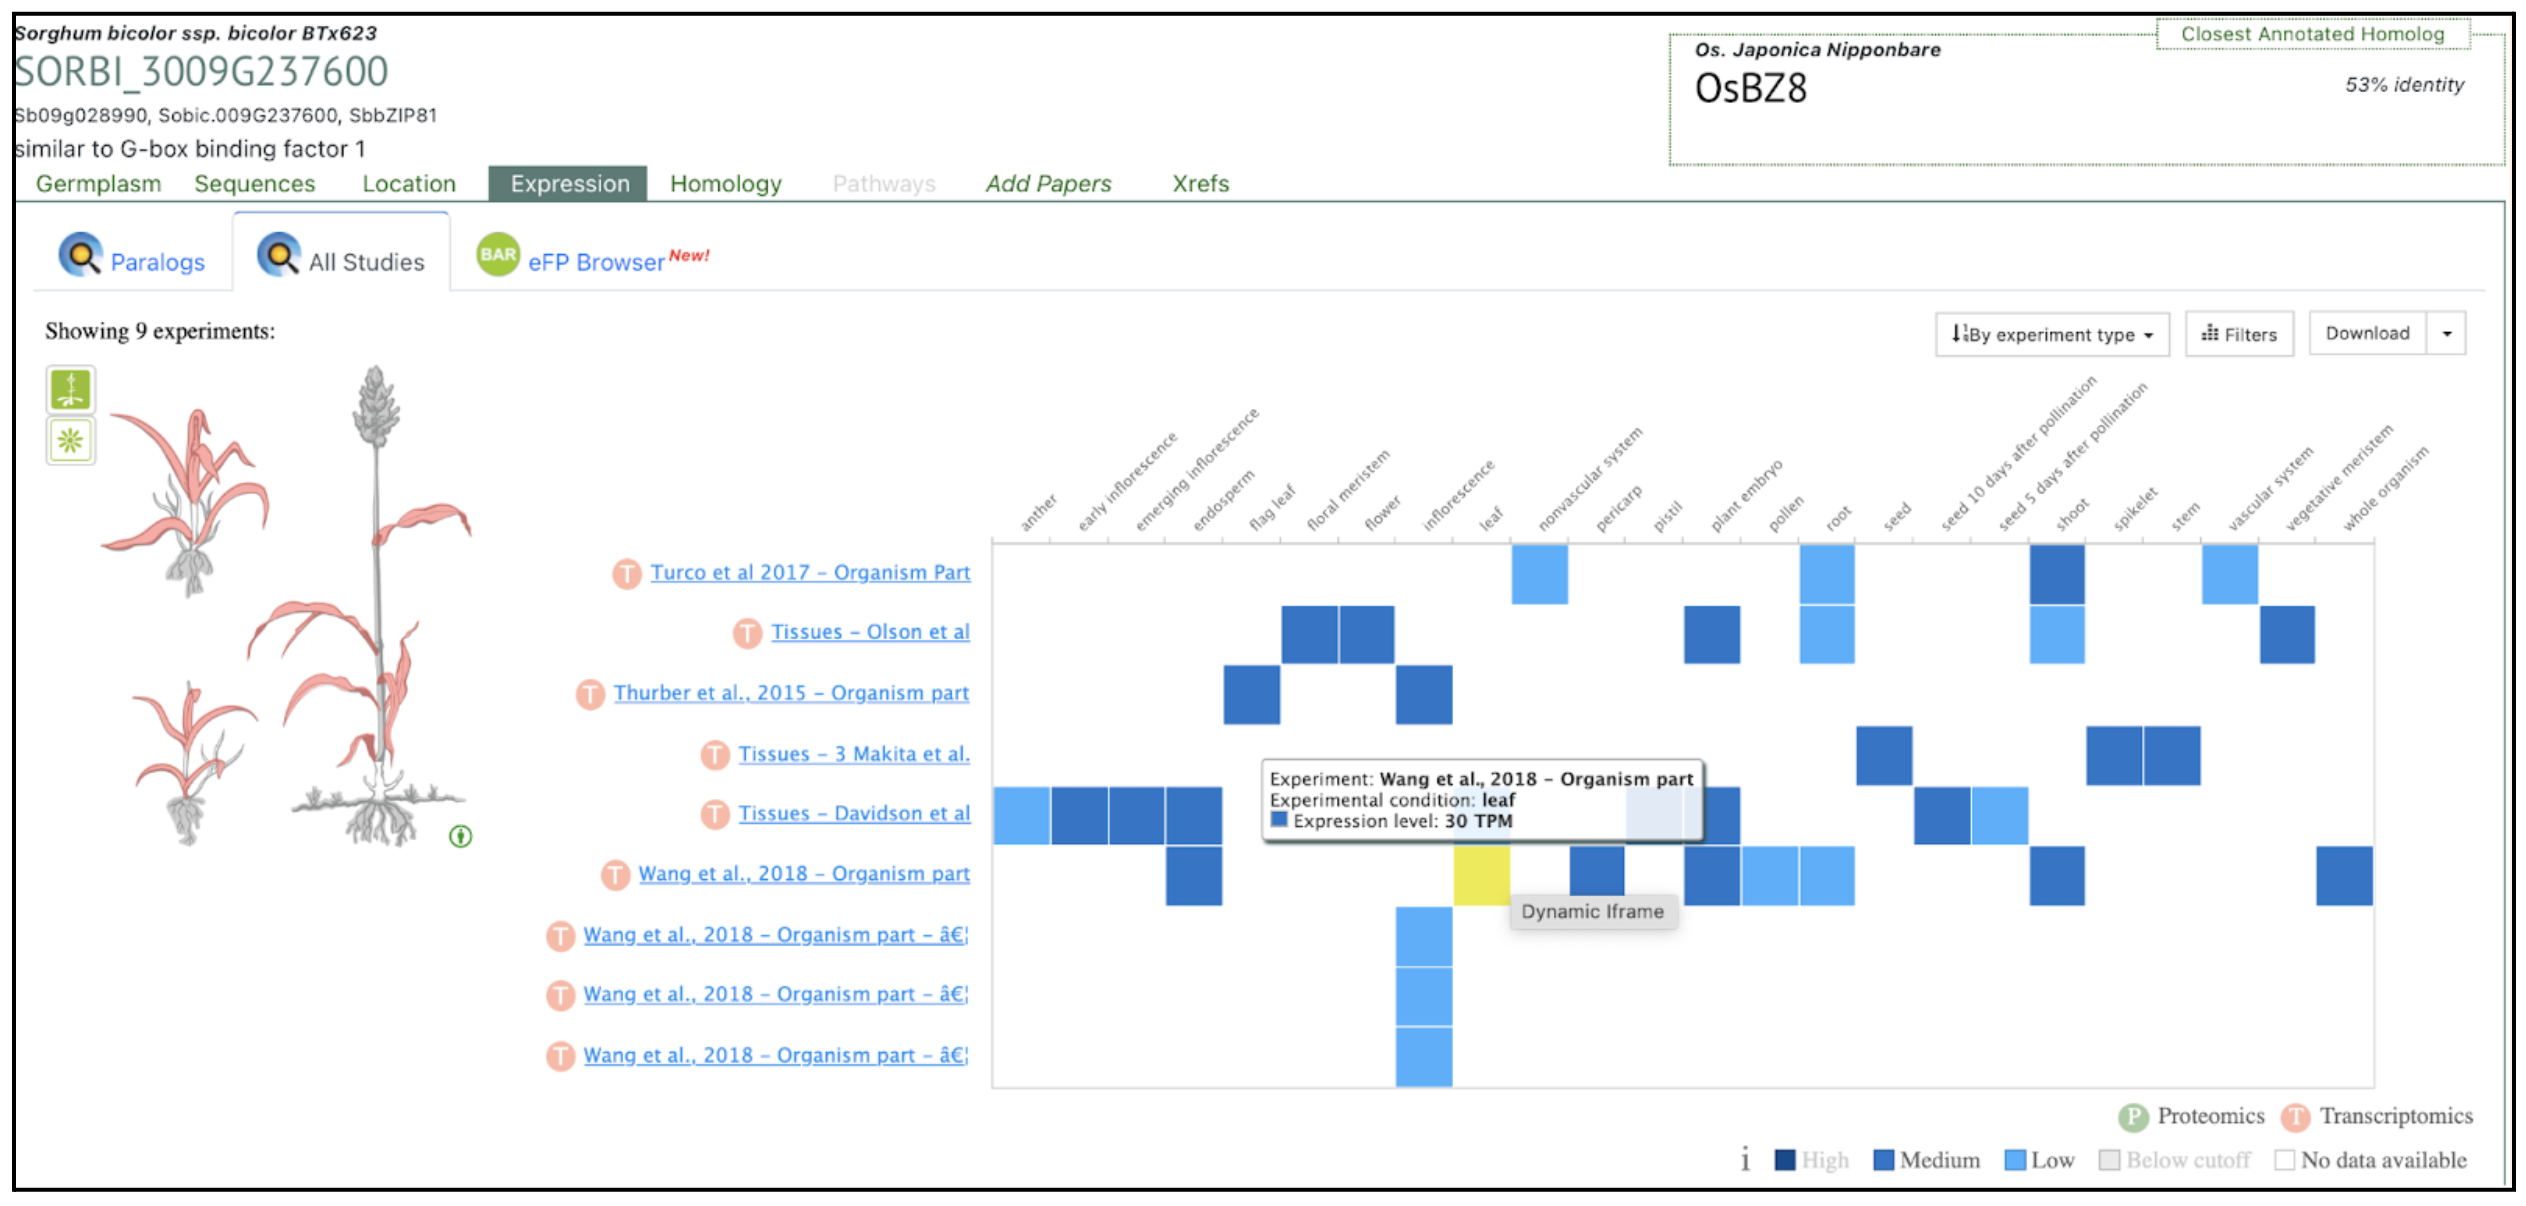Click the magnifier icon beside Paralogs
Image resolution: width=2526 pixels, height=1206 pixels.
point(80,255)
